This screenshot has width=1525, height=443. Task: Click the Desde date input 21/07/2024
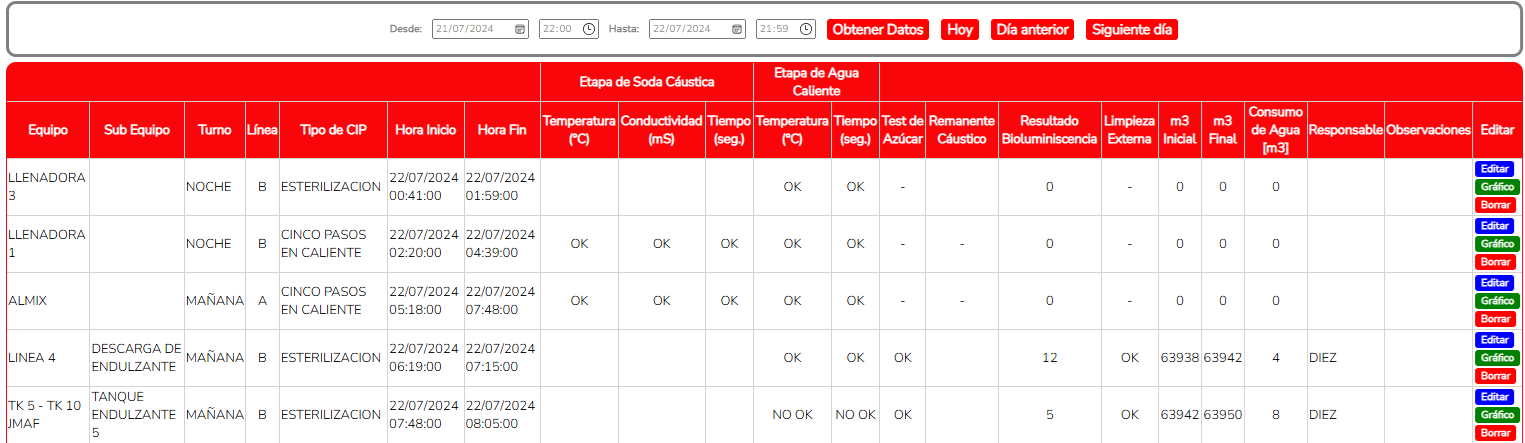point(470,30)
